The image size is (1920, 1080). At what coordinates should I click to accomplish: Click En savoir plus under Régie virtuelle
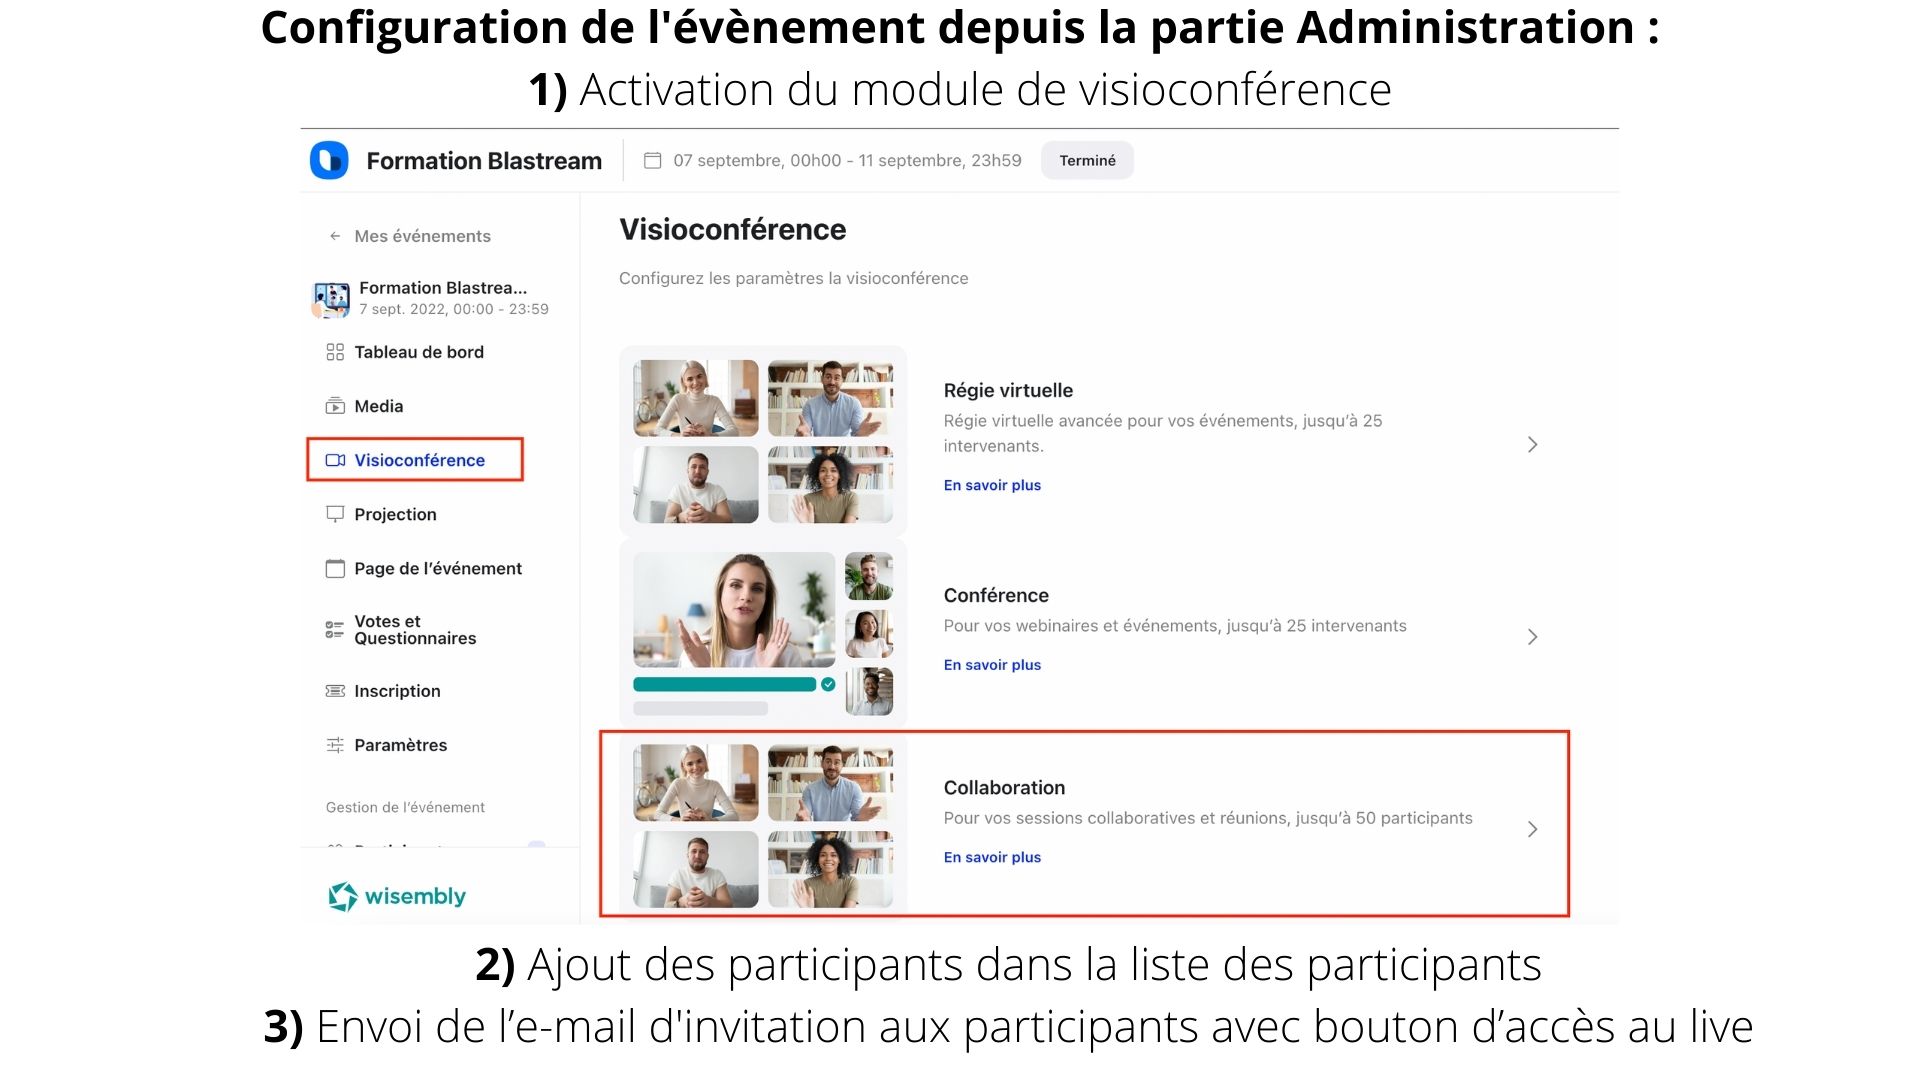pos(992,485)
